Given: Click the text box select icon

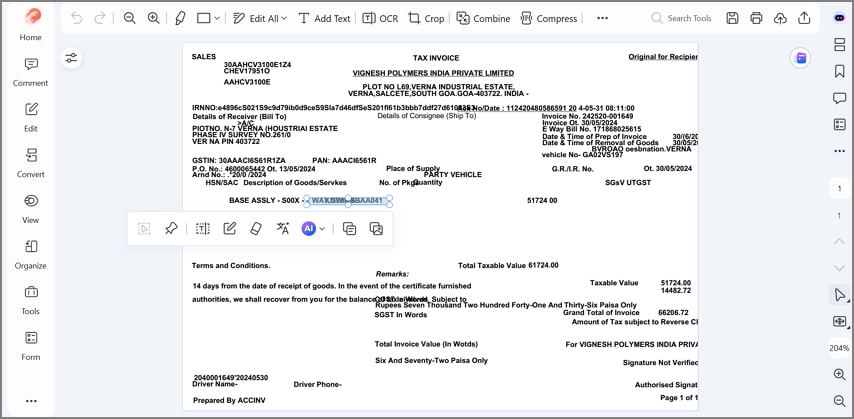Looking at the screenshot, I should pyautogui.click(x=203, y=229).
